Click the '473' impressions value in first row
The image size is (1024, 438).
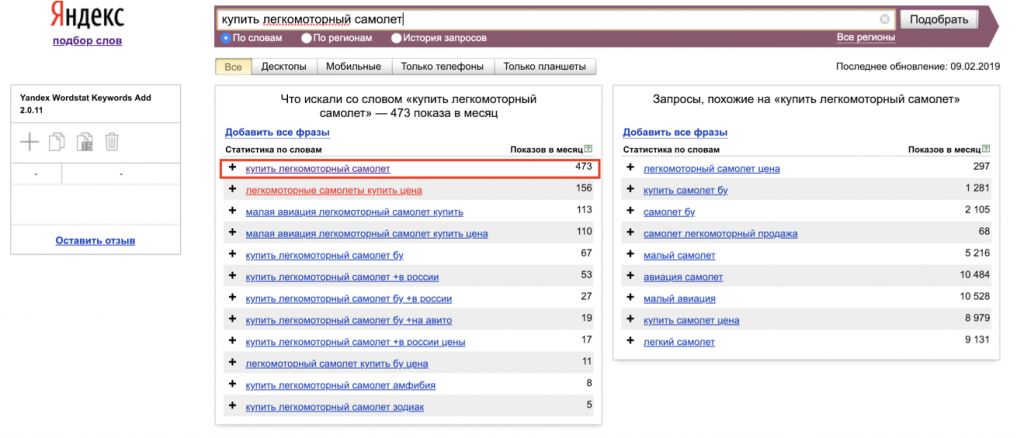pos(583,167)
